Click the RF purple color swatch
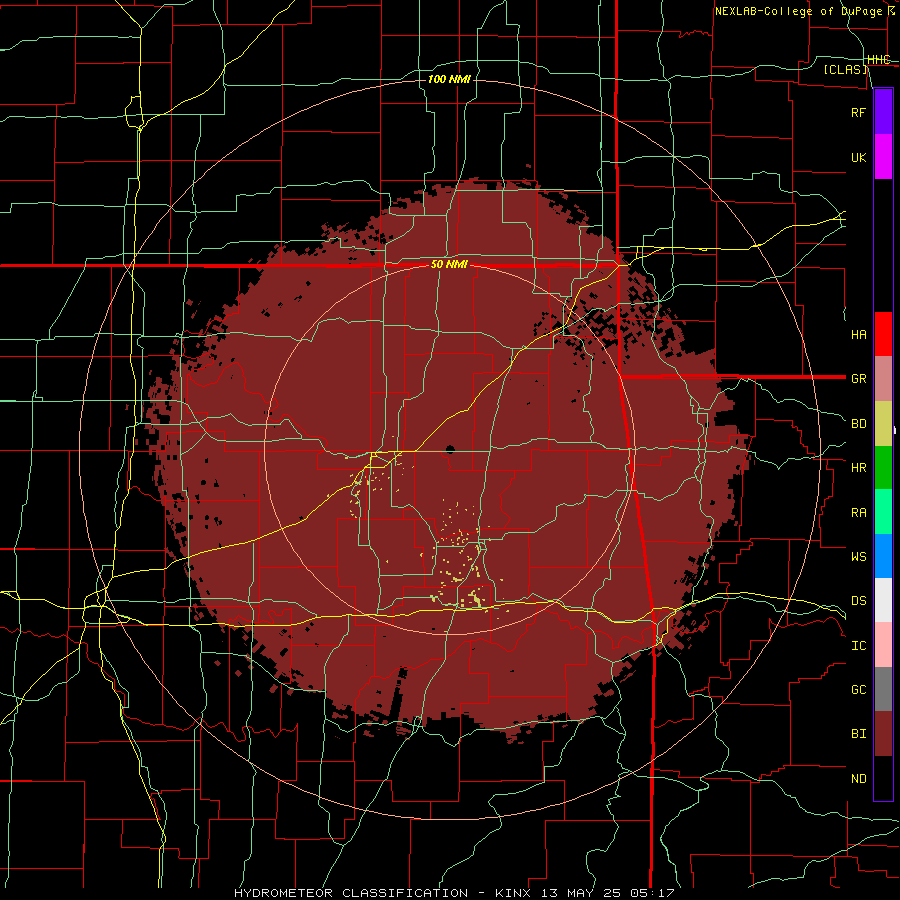The height and width of the screenshot is (900, 900). 883,112
